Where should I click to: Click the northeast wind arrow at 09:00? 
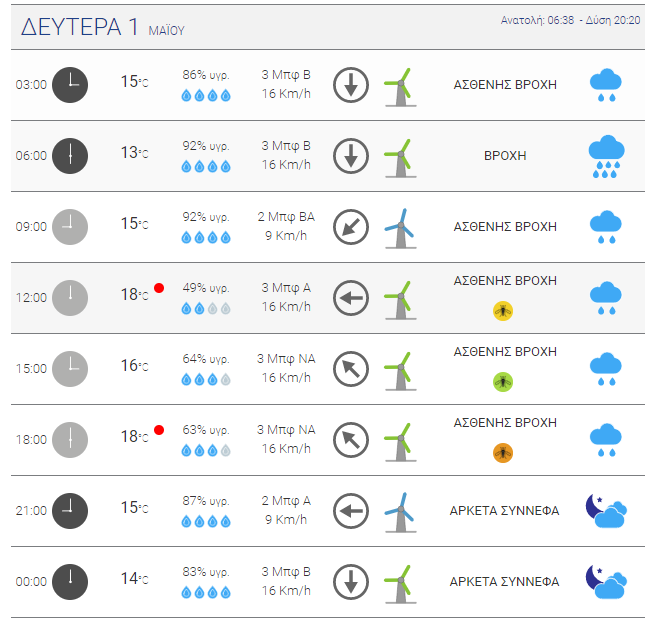click(x=351, y=227)
